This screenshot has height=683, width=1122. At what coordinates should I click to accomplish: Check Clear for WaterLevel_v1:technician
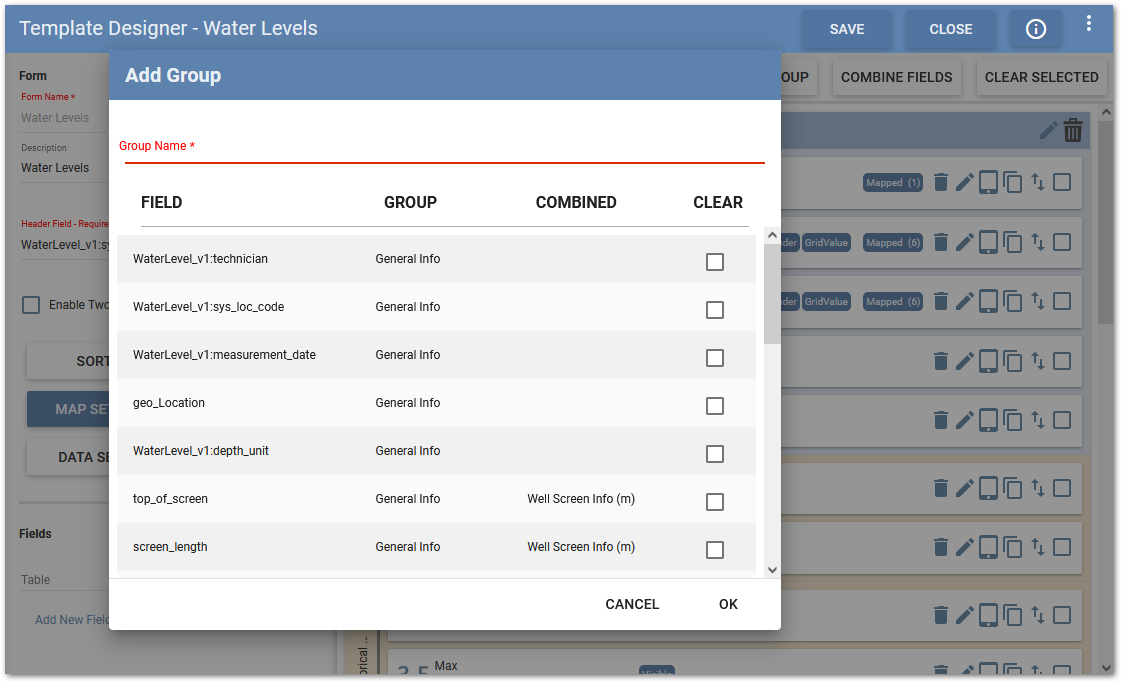tap(715, 262)
